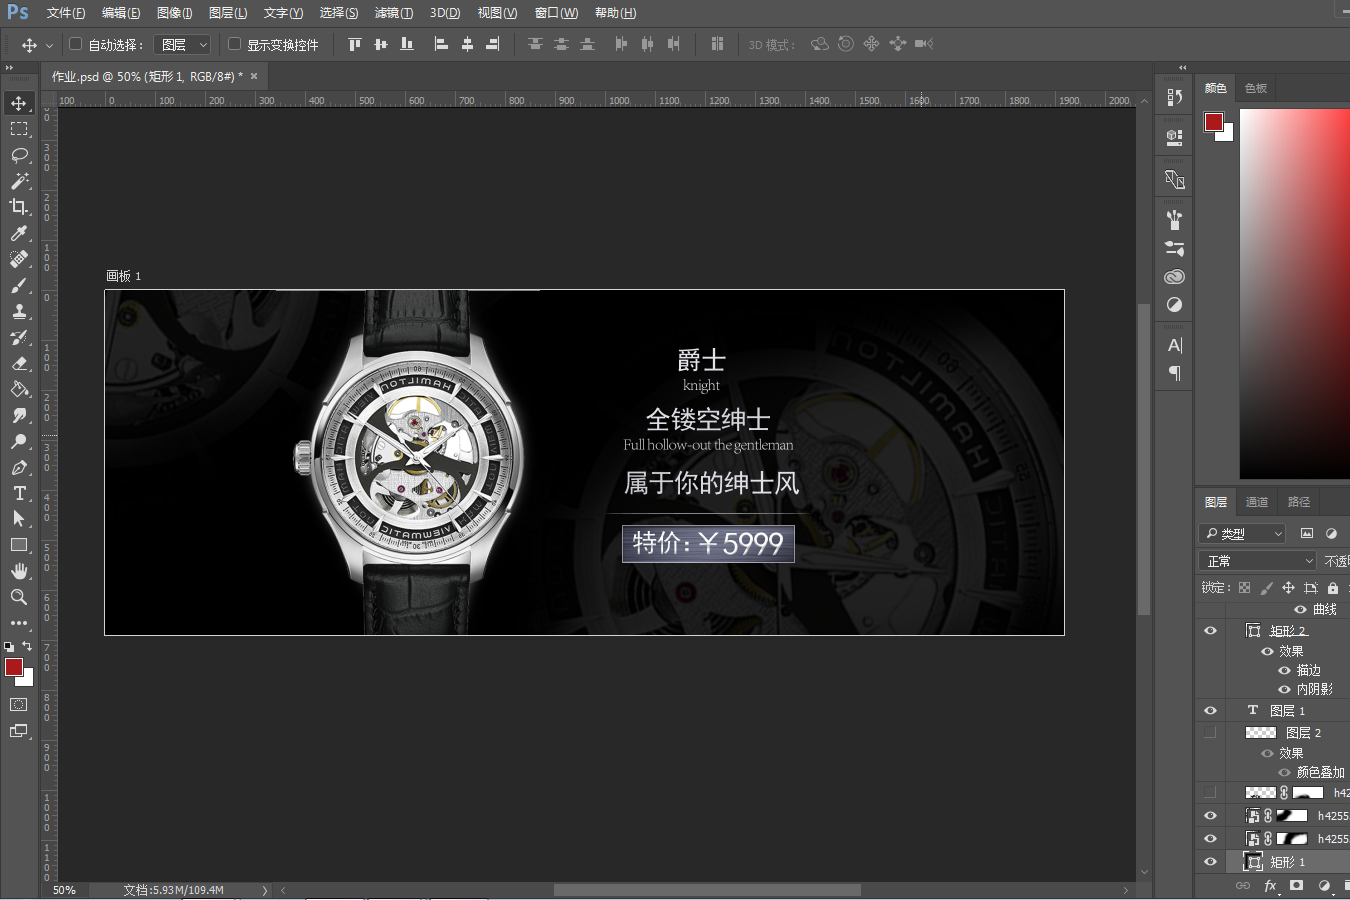Open the Character panel icon
This screenshot has width=1350, height=900.
(1175, 345)
